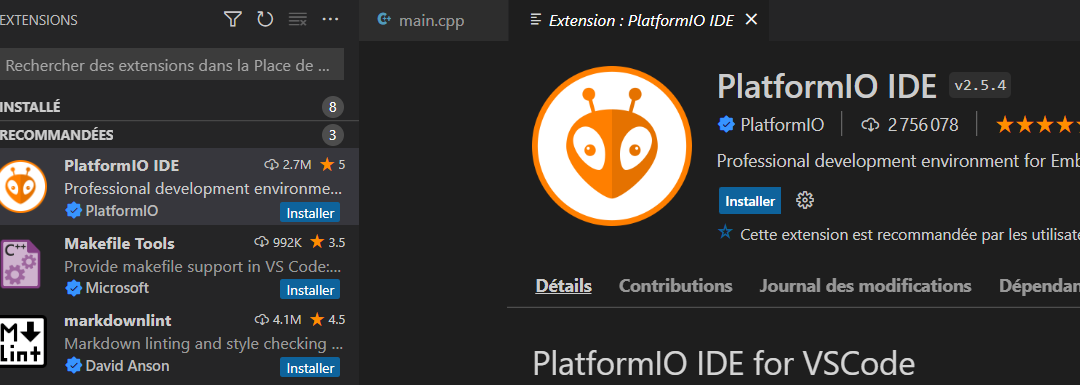Open the filter extensions funnel icon

point(233,19)
